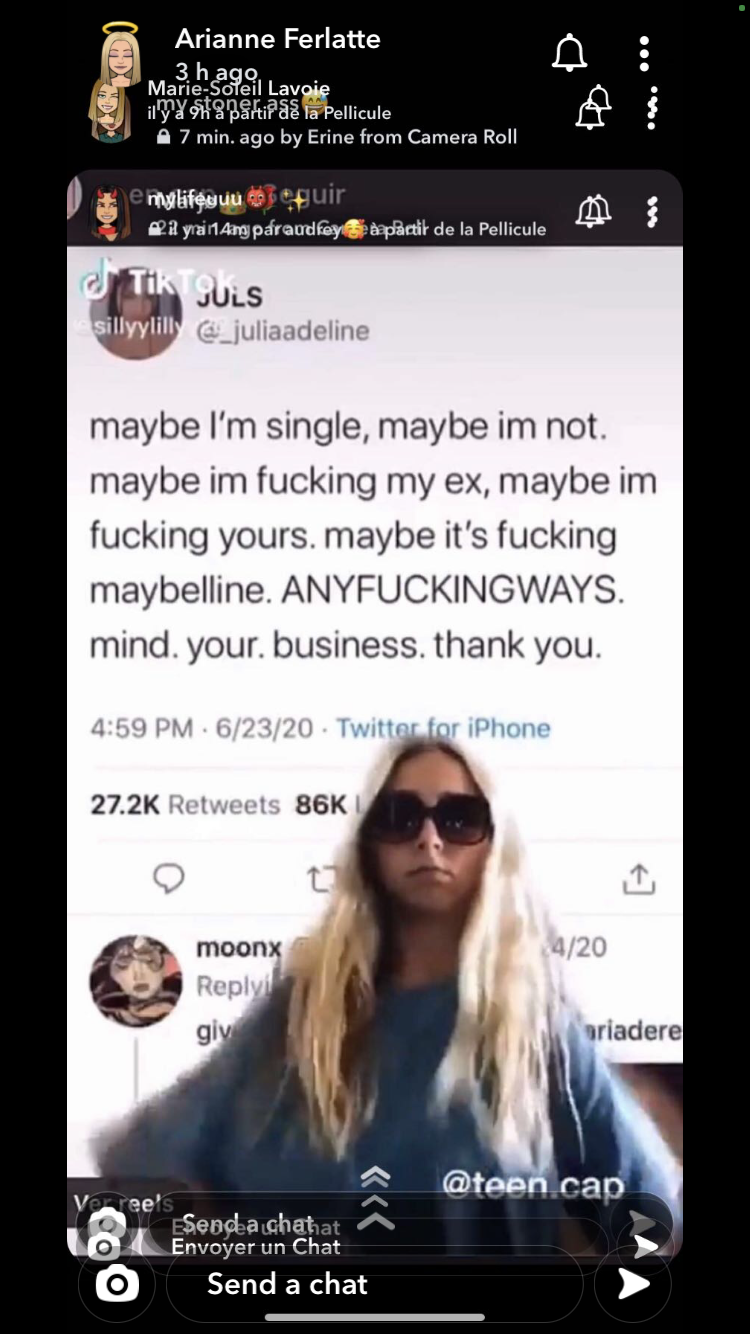Tap the reply speech bubble icon under the tweet
750x1334 pixels.
point(169,878)
